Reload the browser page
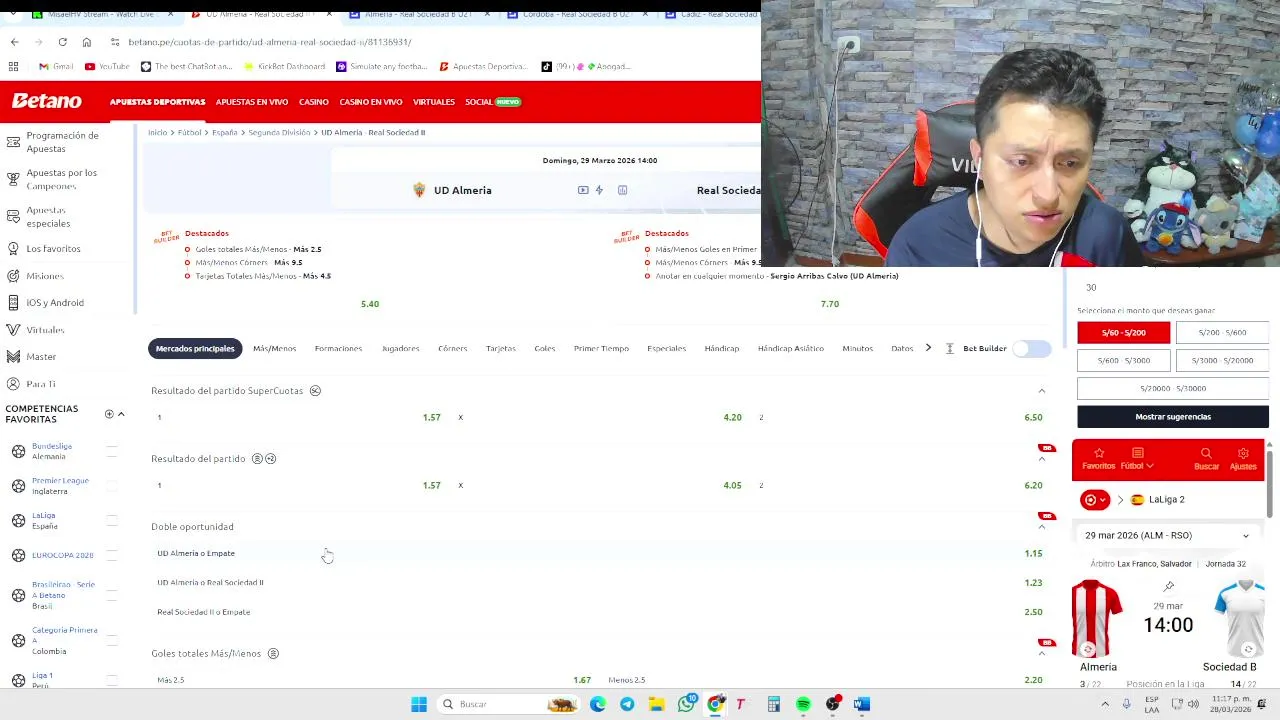Viewport: 1280px width, 720px height. point(62,42)
